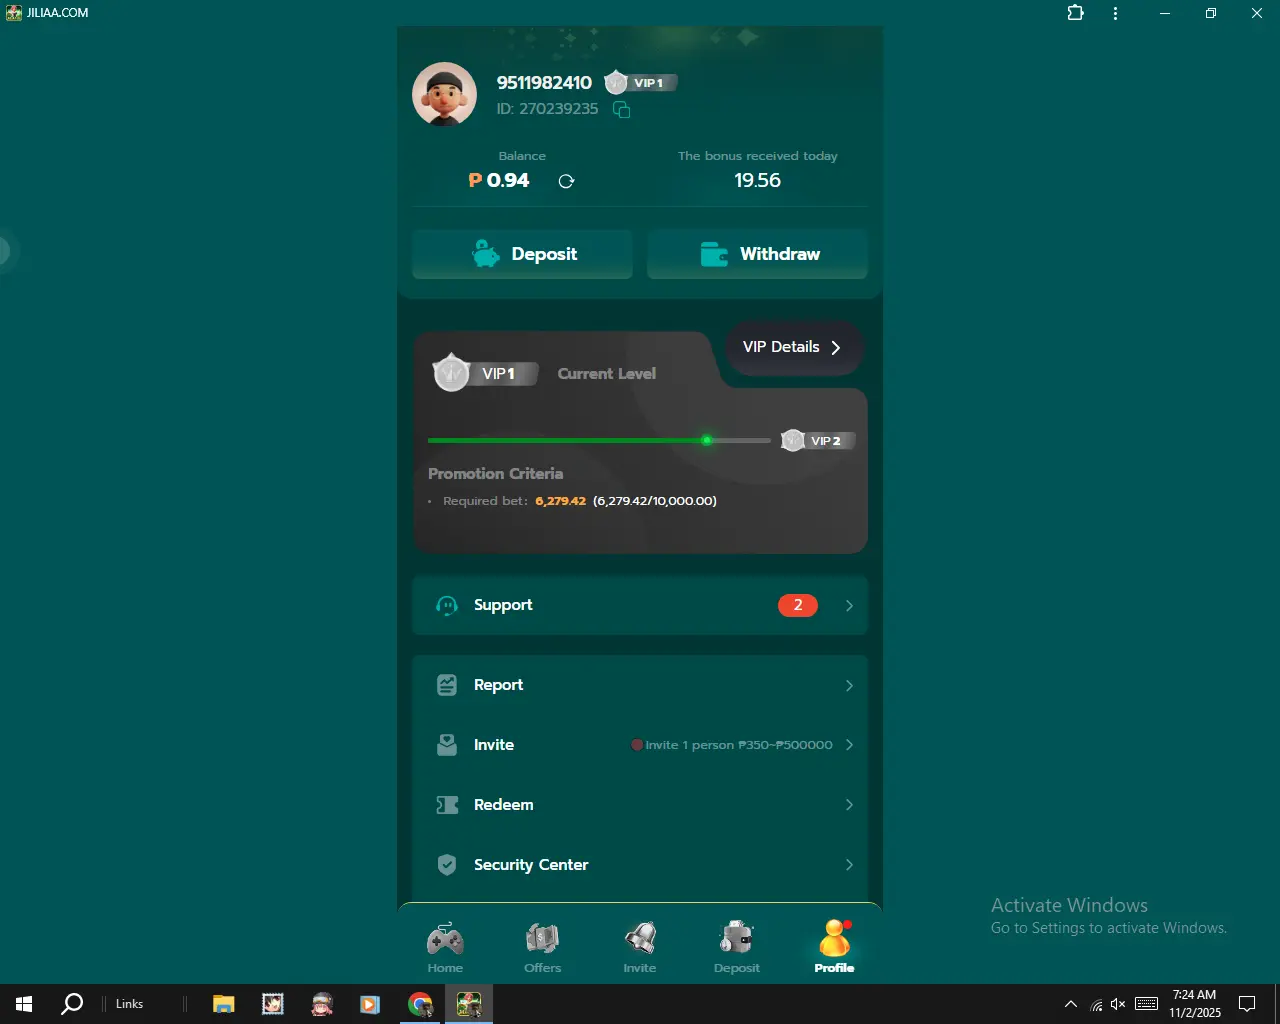Copy the user ID with copy icon
Screen dimensions: 1280x1024
(621, 109)
